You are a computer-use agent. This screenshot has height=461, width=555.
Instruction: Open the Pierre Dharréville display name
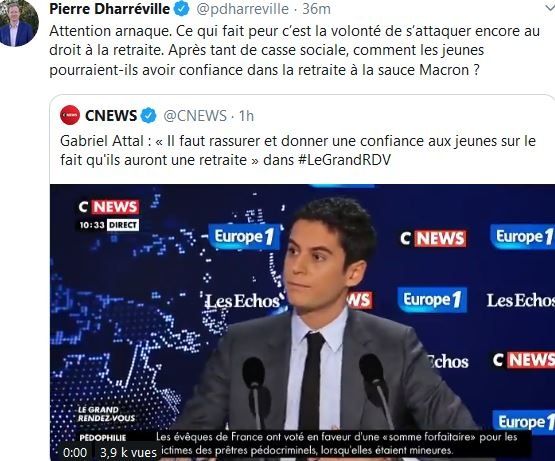[x=110, y=9]
